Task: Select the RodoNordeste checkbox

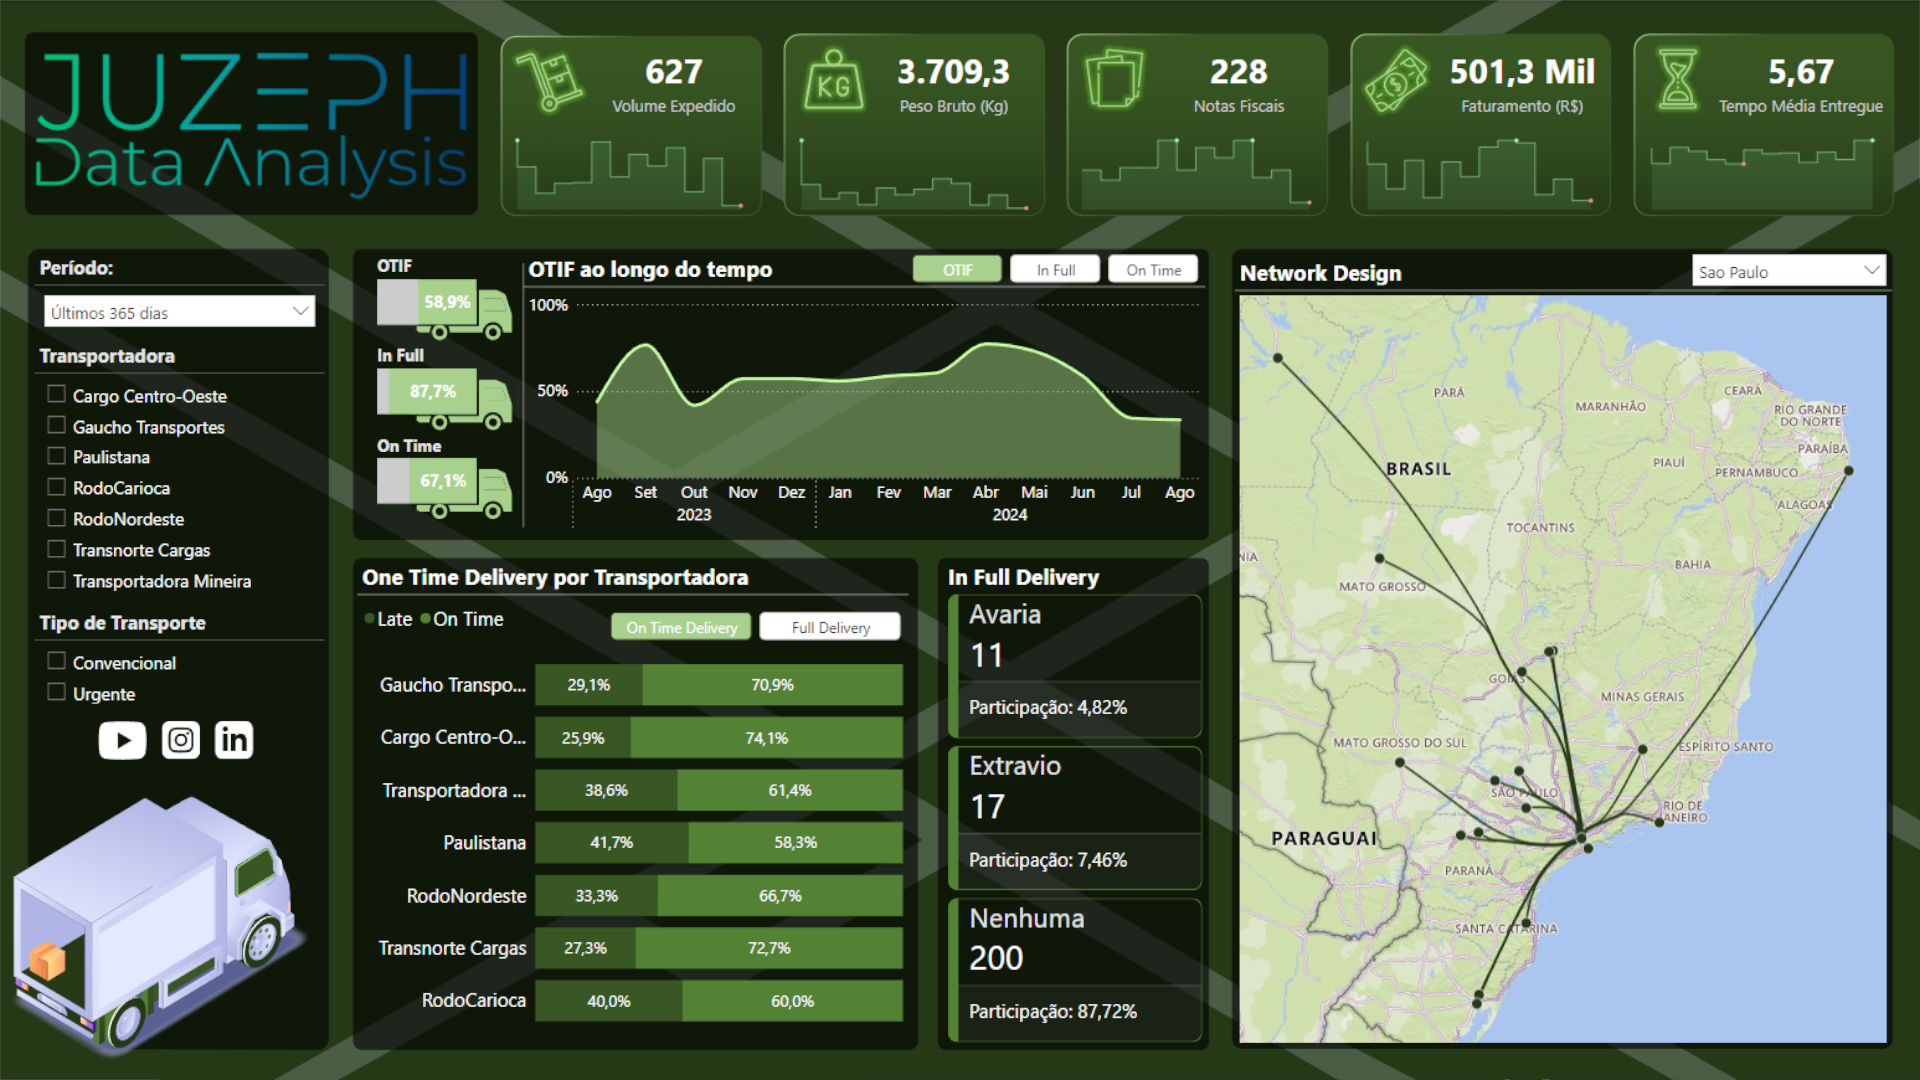Action: tap(57, 518)
